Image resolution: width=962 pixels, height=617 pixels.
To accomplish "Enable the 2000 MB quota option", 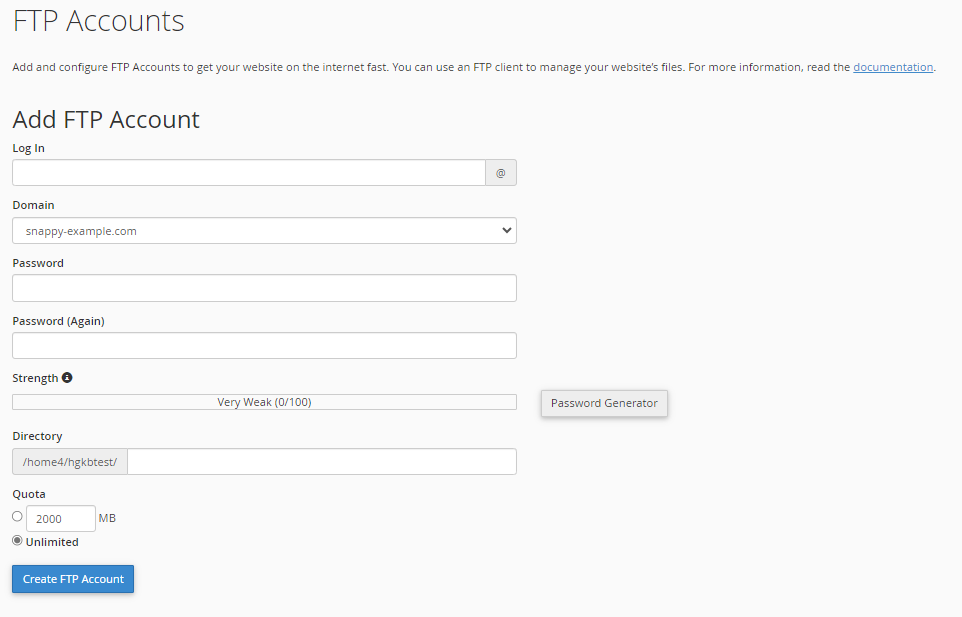I will click(x=16, y=514).
